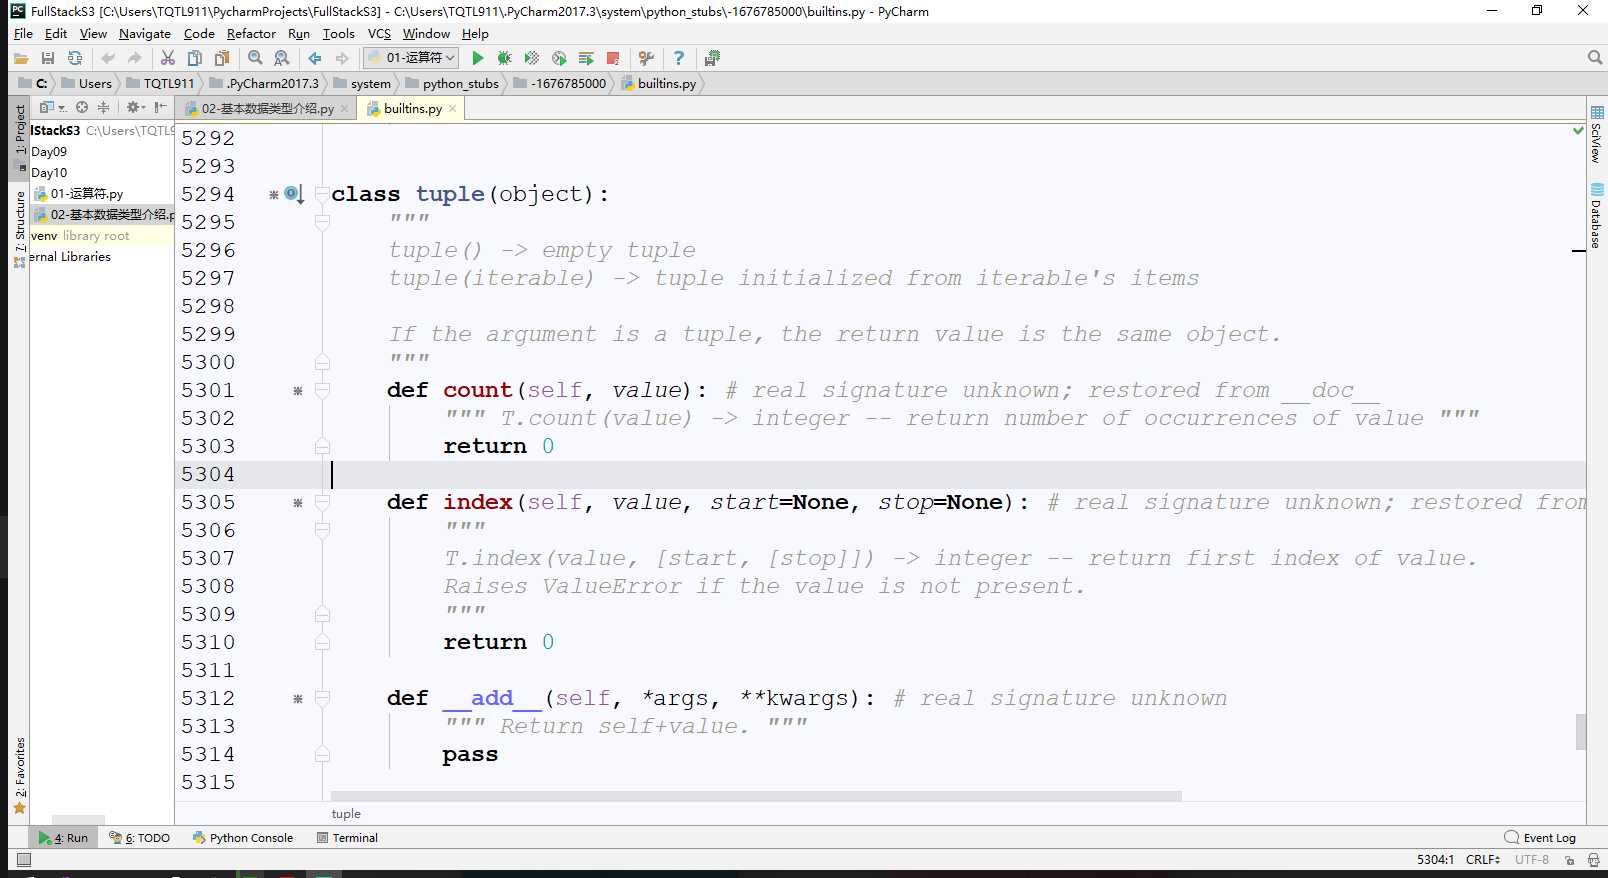Viewport: 1608px width, 878px height.
Task: Run with coverage using the toolbar icon
Action: click(532, 58)
